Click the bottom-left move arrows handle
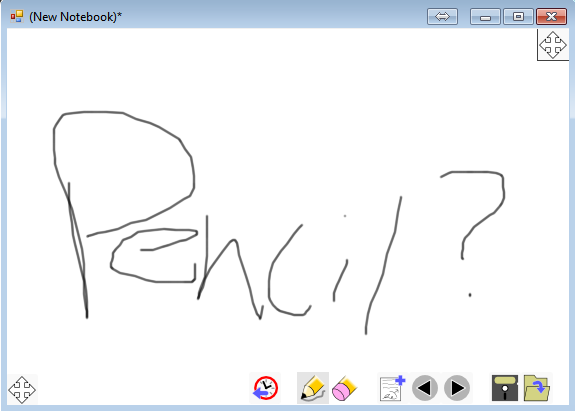 pos(22,390)
